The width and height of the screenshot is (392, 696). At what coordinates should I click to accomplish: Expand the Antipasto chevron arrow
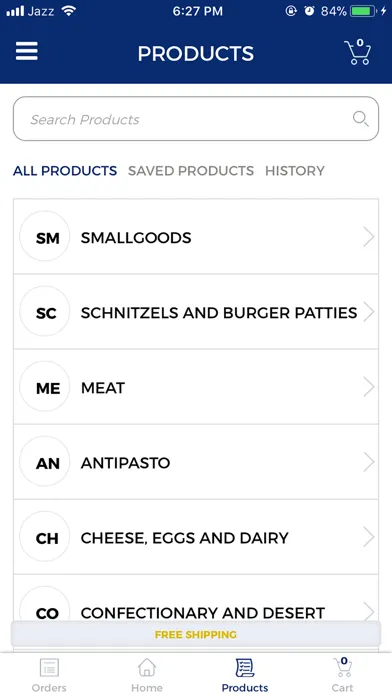click(x=368, y=462)
